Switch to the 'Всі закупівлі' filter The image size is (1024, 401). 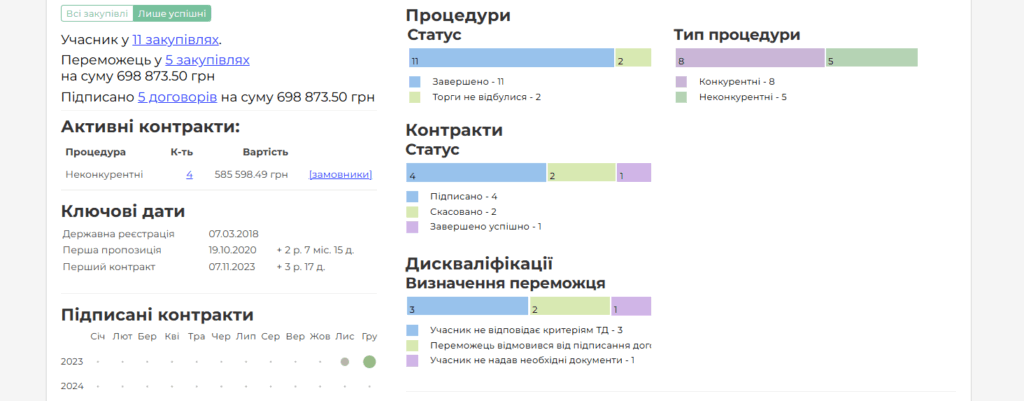tap(97, 13)
